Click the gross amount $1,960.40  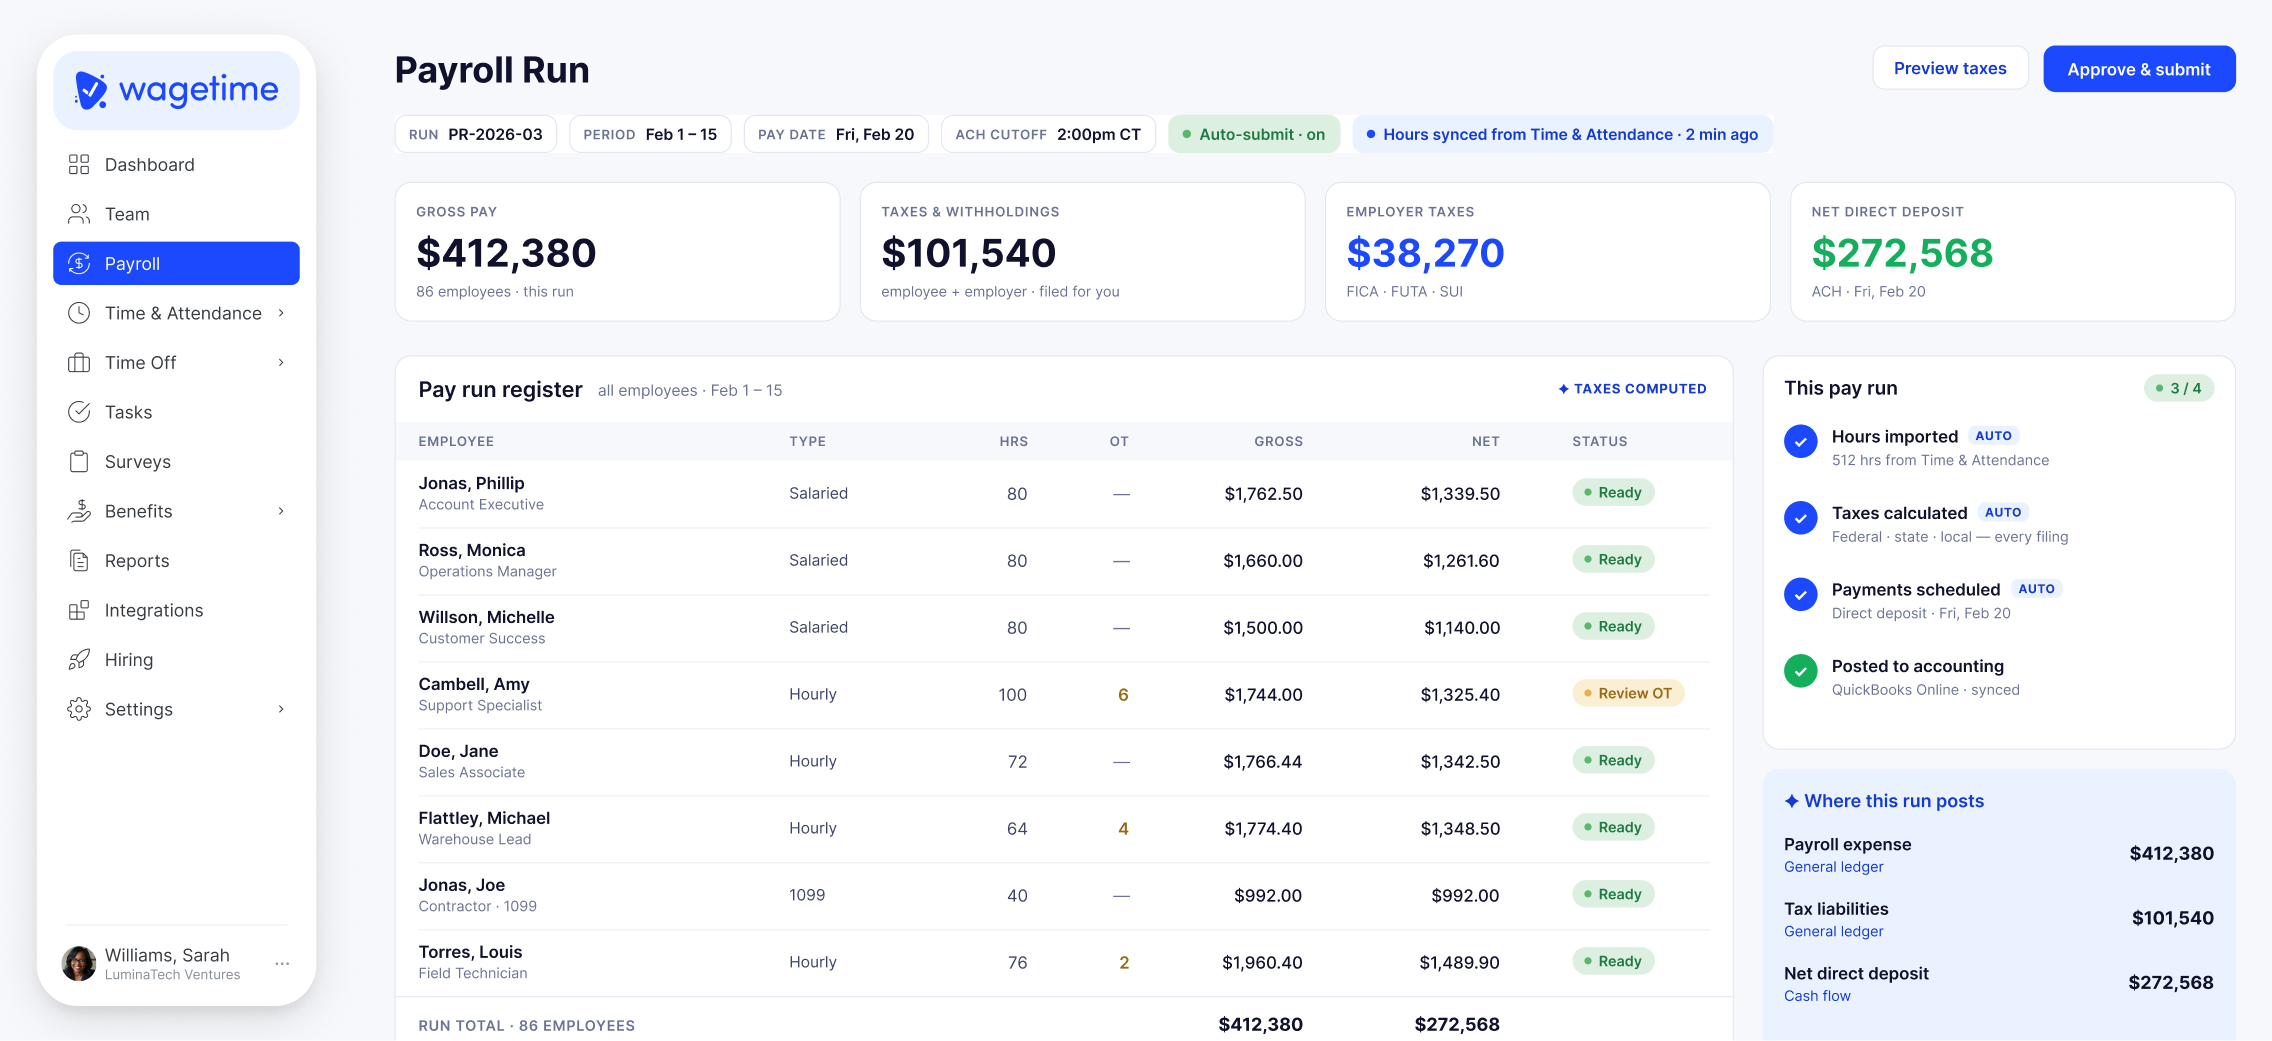1262,962
